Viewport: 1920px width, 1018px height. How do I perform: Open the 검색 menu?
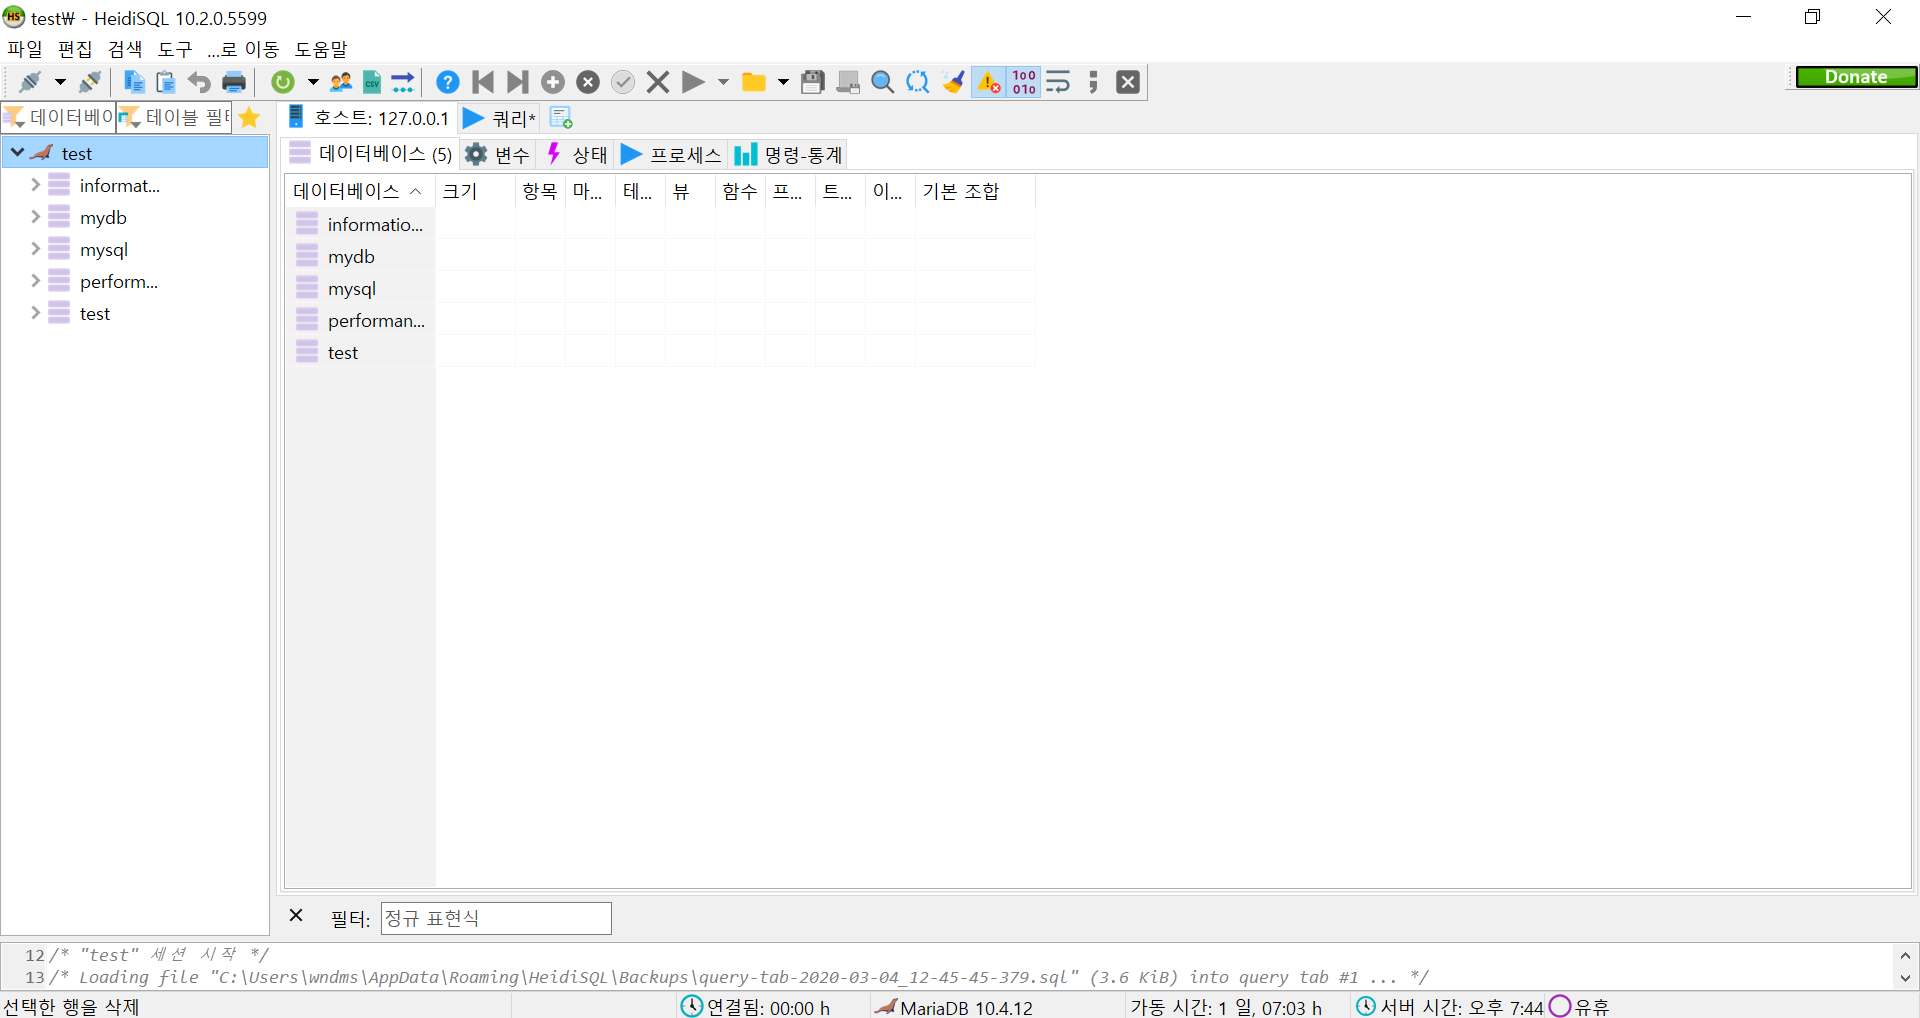125,49
